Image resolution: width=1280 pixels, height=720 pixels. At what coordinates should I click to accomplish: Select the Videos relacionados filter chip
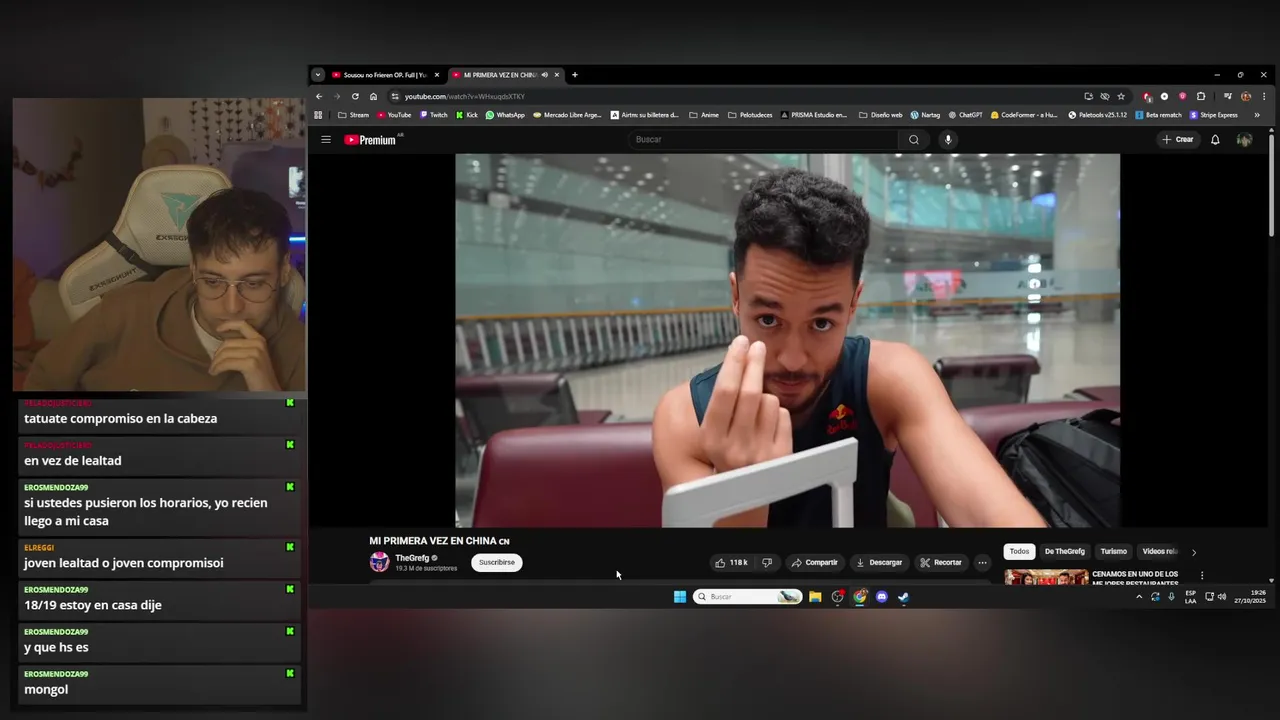1160,552
